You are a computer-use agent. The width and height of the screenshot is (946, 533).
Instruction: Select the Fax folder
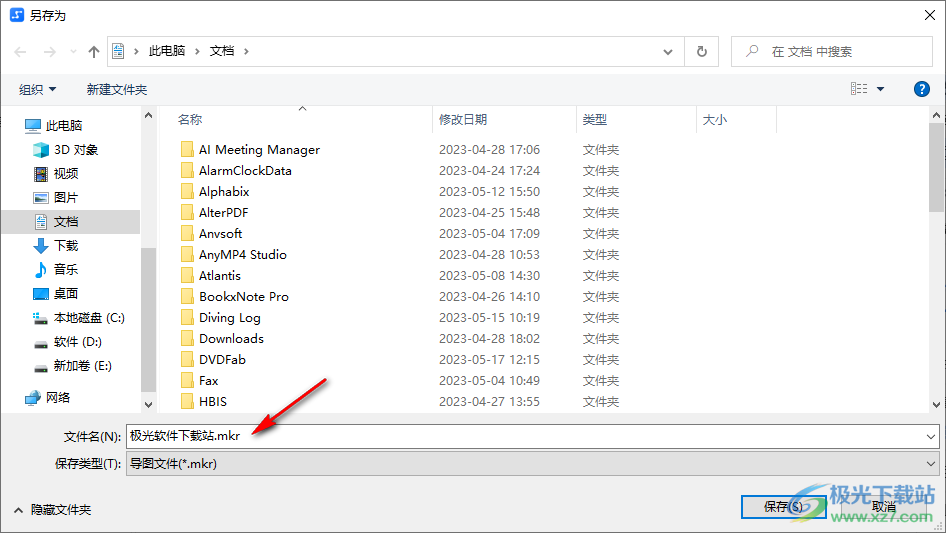point(208,381)
